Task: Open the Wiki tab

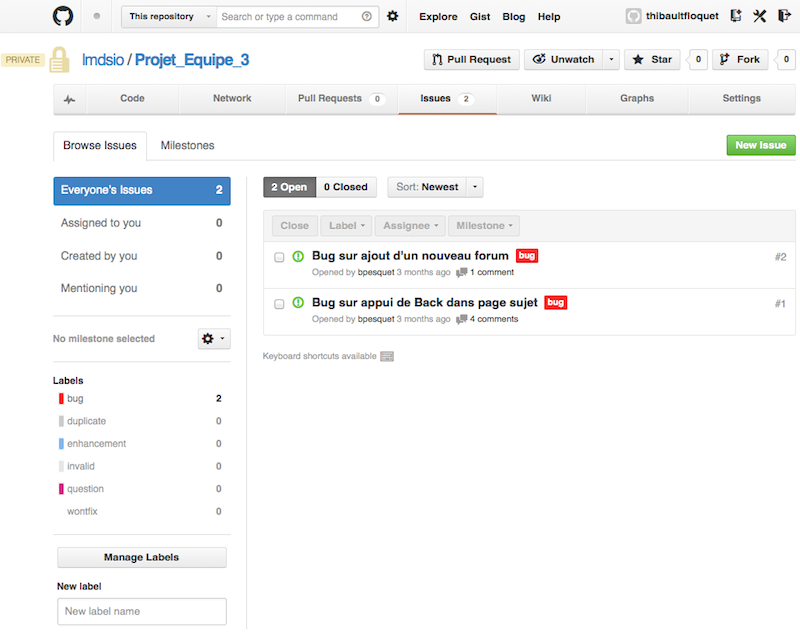Action: coord(540,99)
